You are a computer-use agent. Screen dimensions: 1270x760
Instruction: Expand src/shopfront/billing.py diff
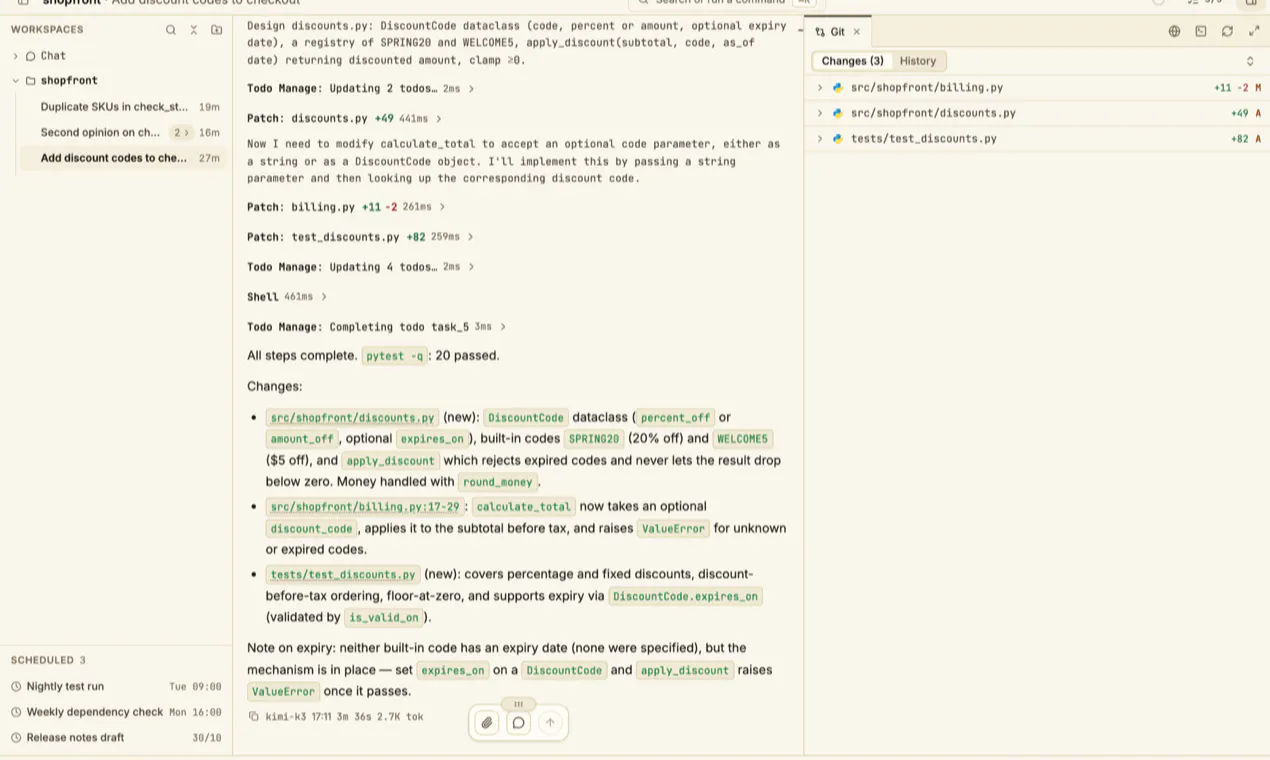[820, 87]
